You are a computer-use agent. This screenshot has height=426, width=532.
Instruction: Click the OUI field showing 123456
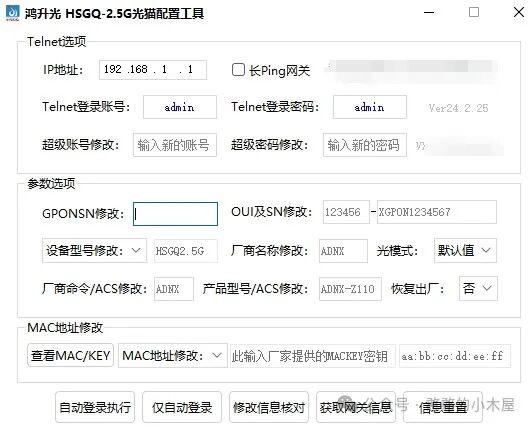[346, 212]
